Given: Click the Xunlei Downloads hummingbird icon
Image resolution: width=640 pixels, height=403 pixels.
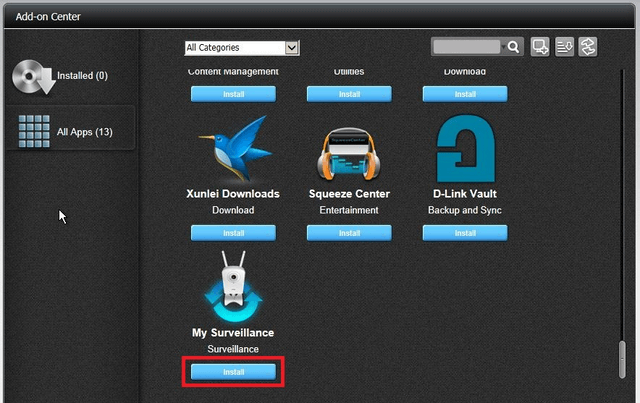Looking at the screenshot, I should pos(236,149).
